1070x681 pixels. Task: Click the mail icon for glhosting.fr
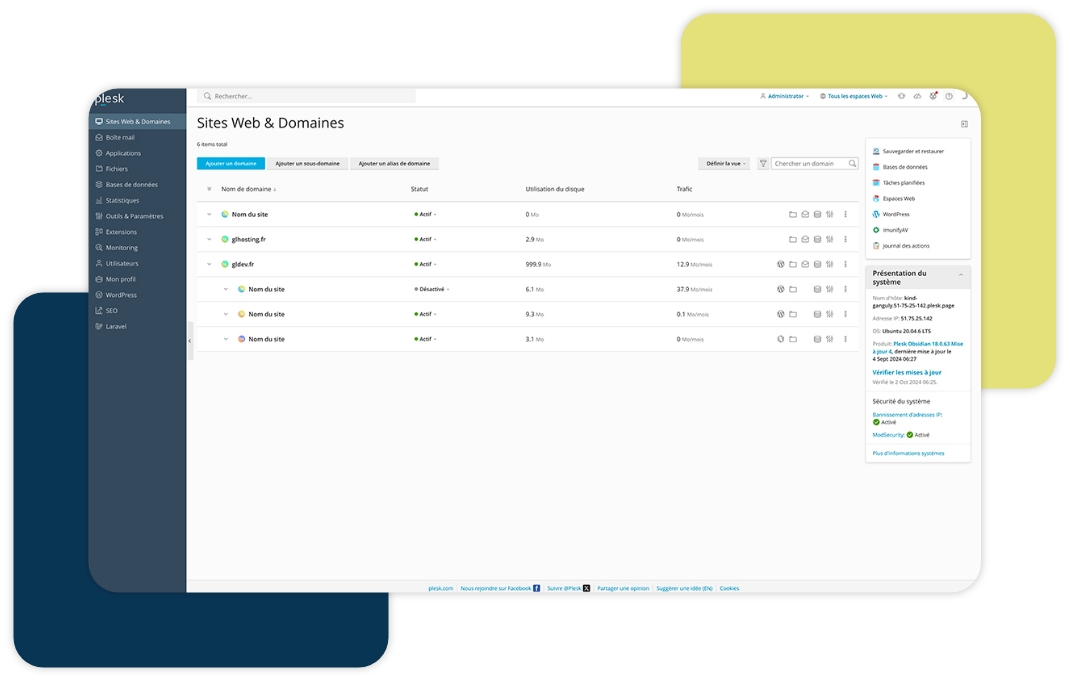[x=805, y=239]
